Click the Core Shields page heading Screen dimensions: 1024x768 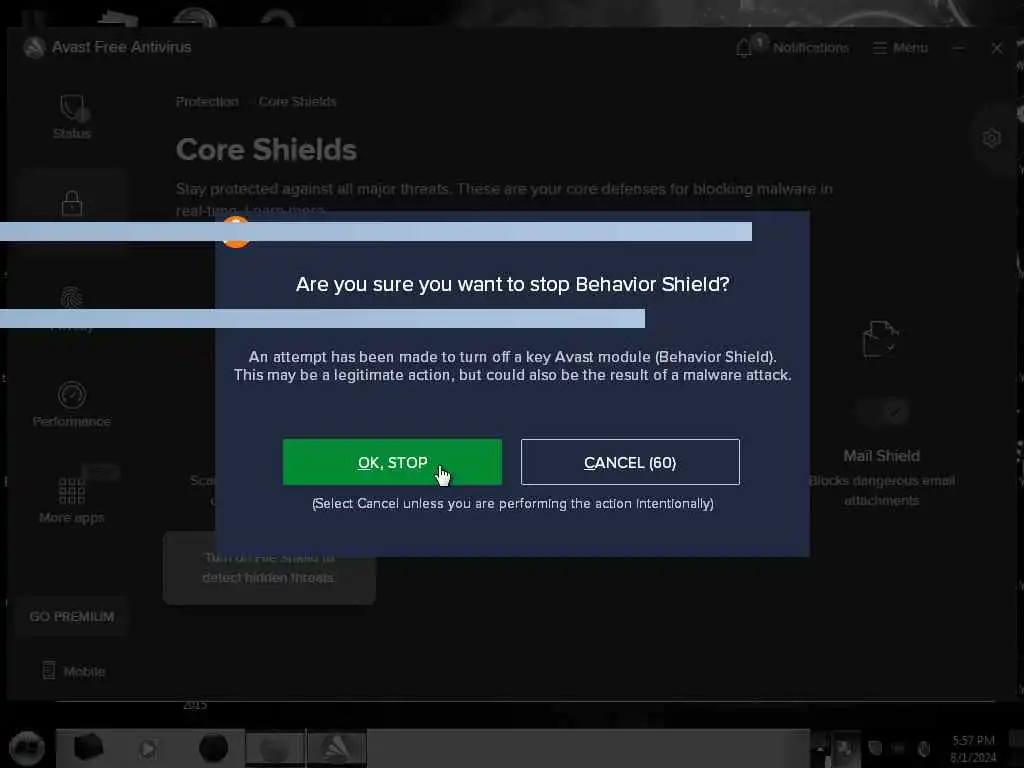(x=266, y=150)
